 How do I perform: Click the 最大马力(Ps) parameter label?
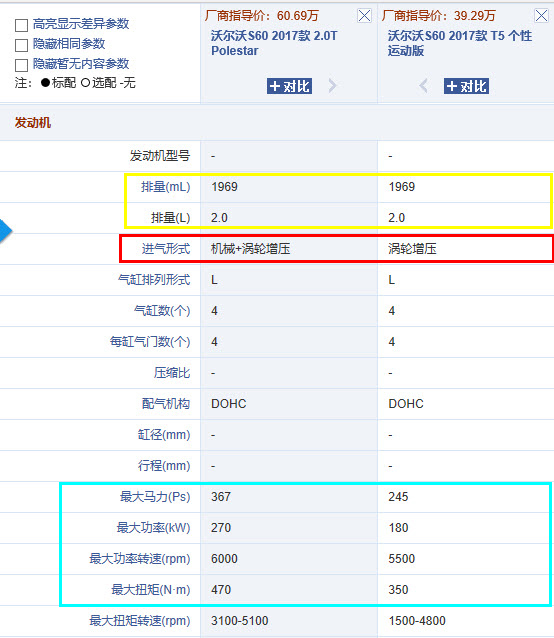coord(155,497)
